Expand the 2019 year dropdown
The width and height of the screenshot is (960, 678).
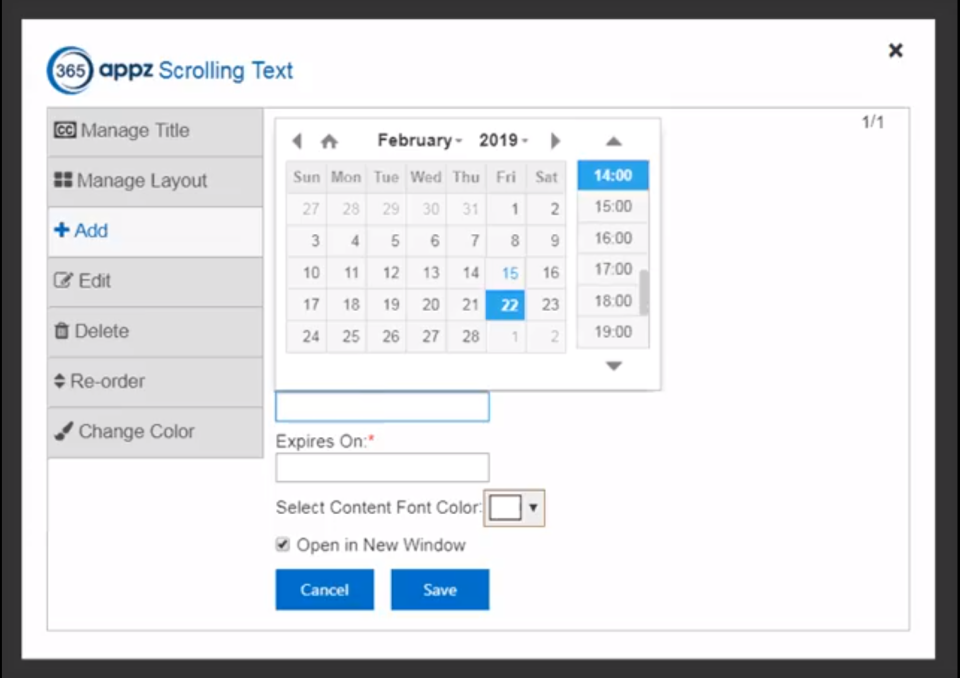[504, 141]
